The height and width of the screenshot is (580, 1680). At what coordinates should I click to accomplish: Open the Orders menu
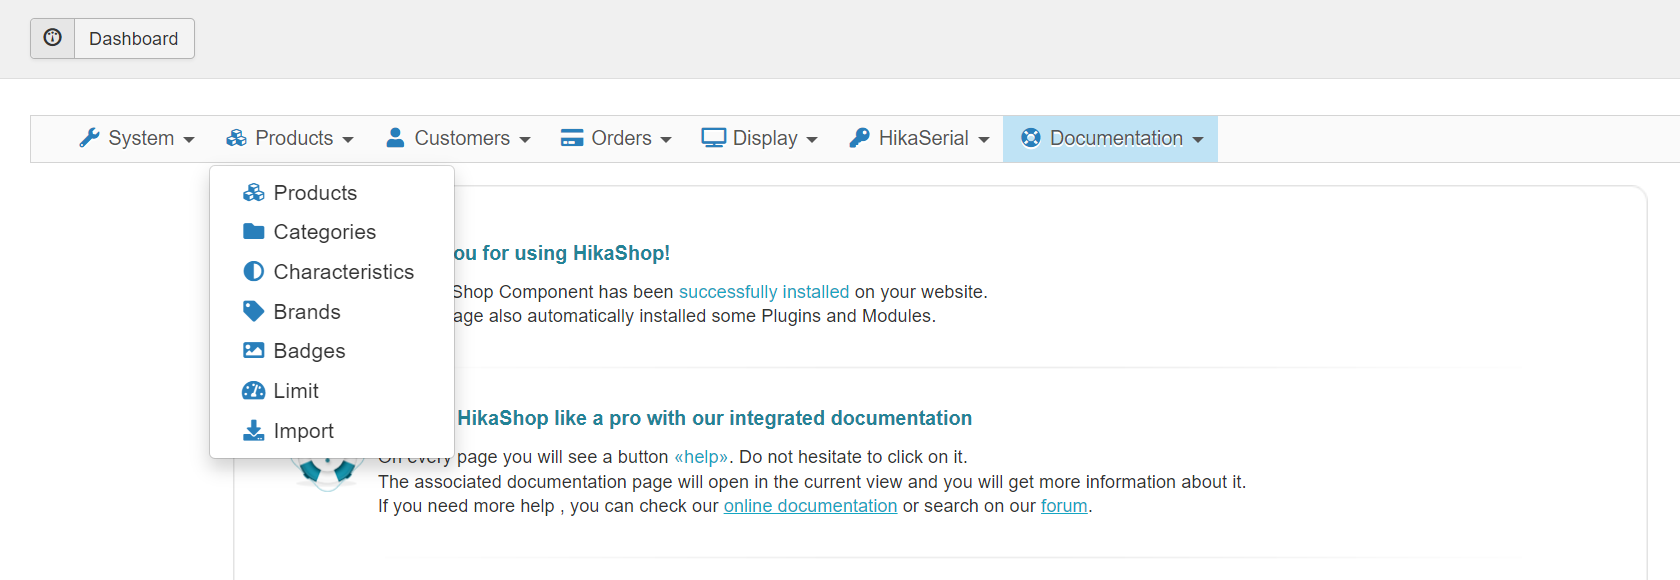pos(616,138)
